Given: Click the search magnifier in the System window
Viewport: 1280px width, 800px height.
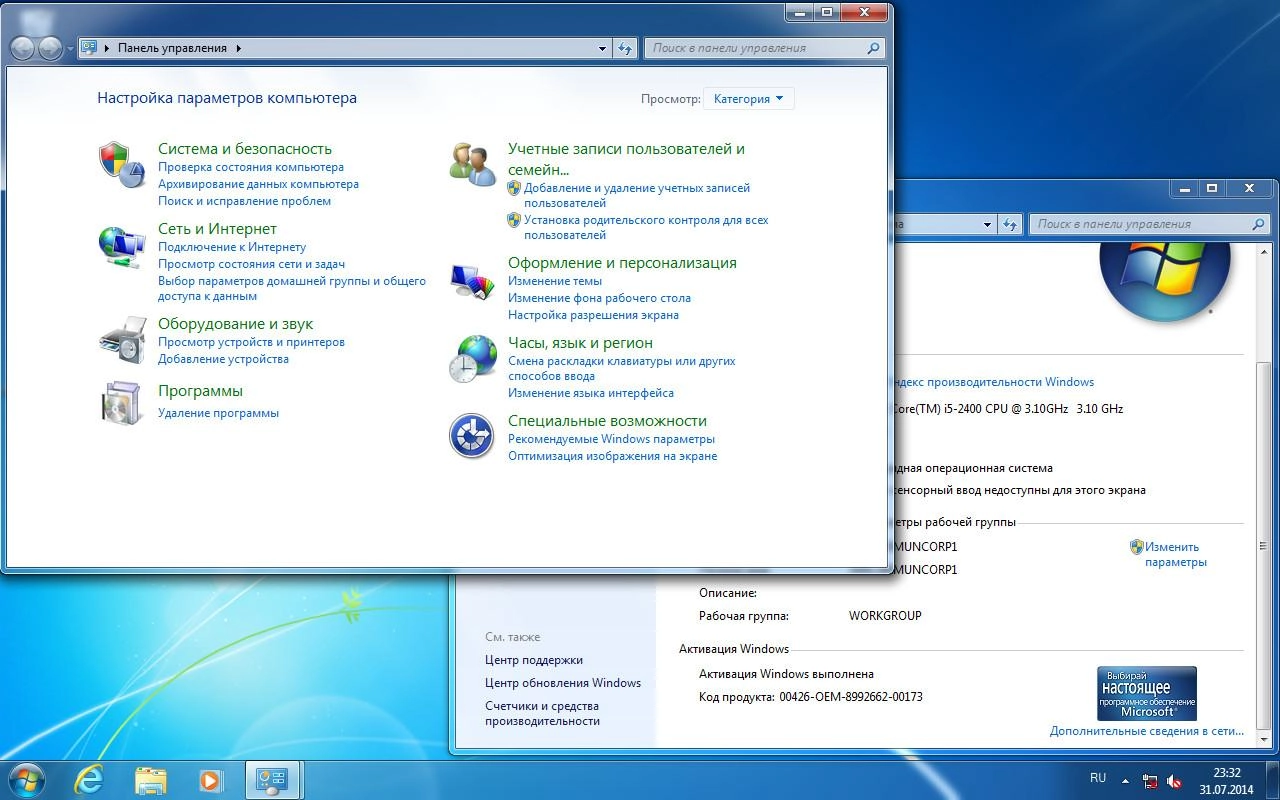Looking at the screenshot, I should tap(1258, 224).
